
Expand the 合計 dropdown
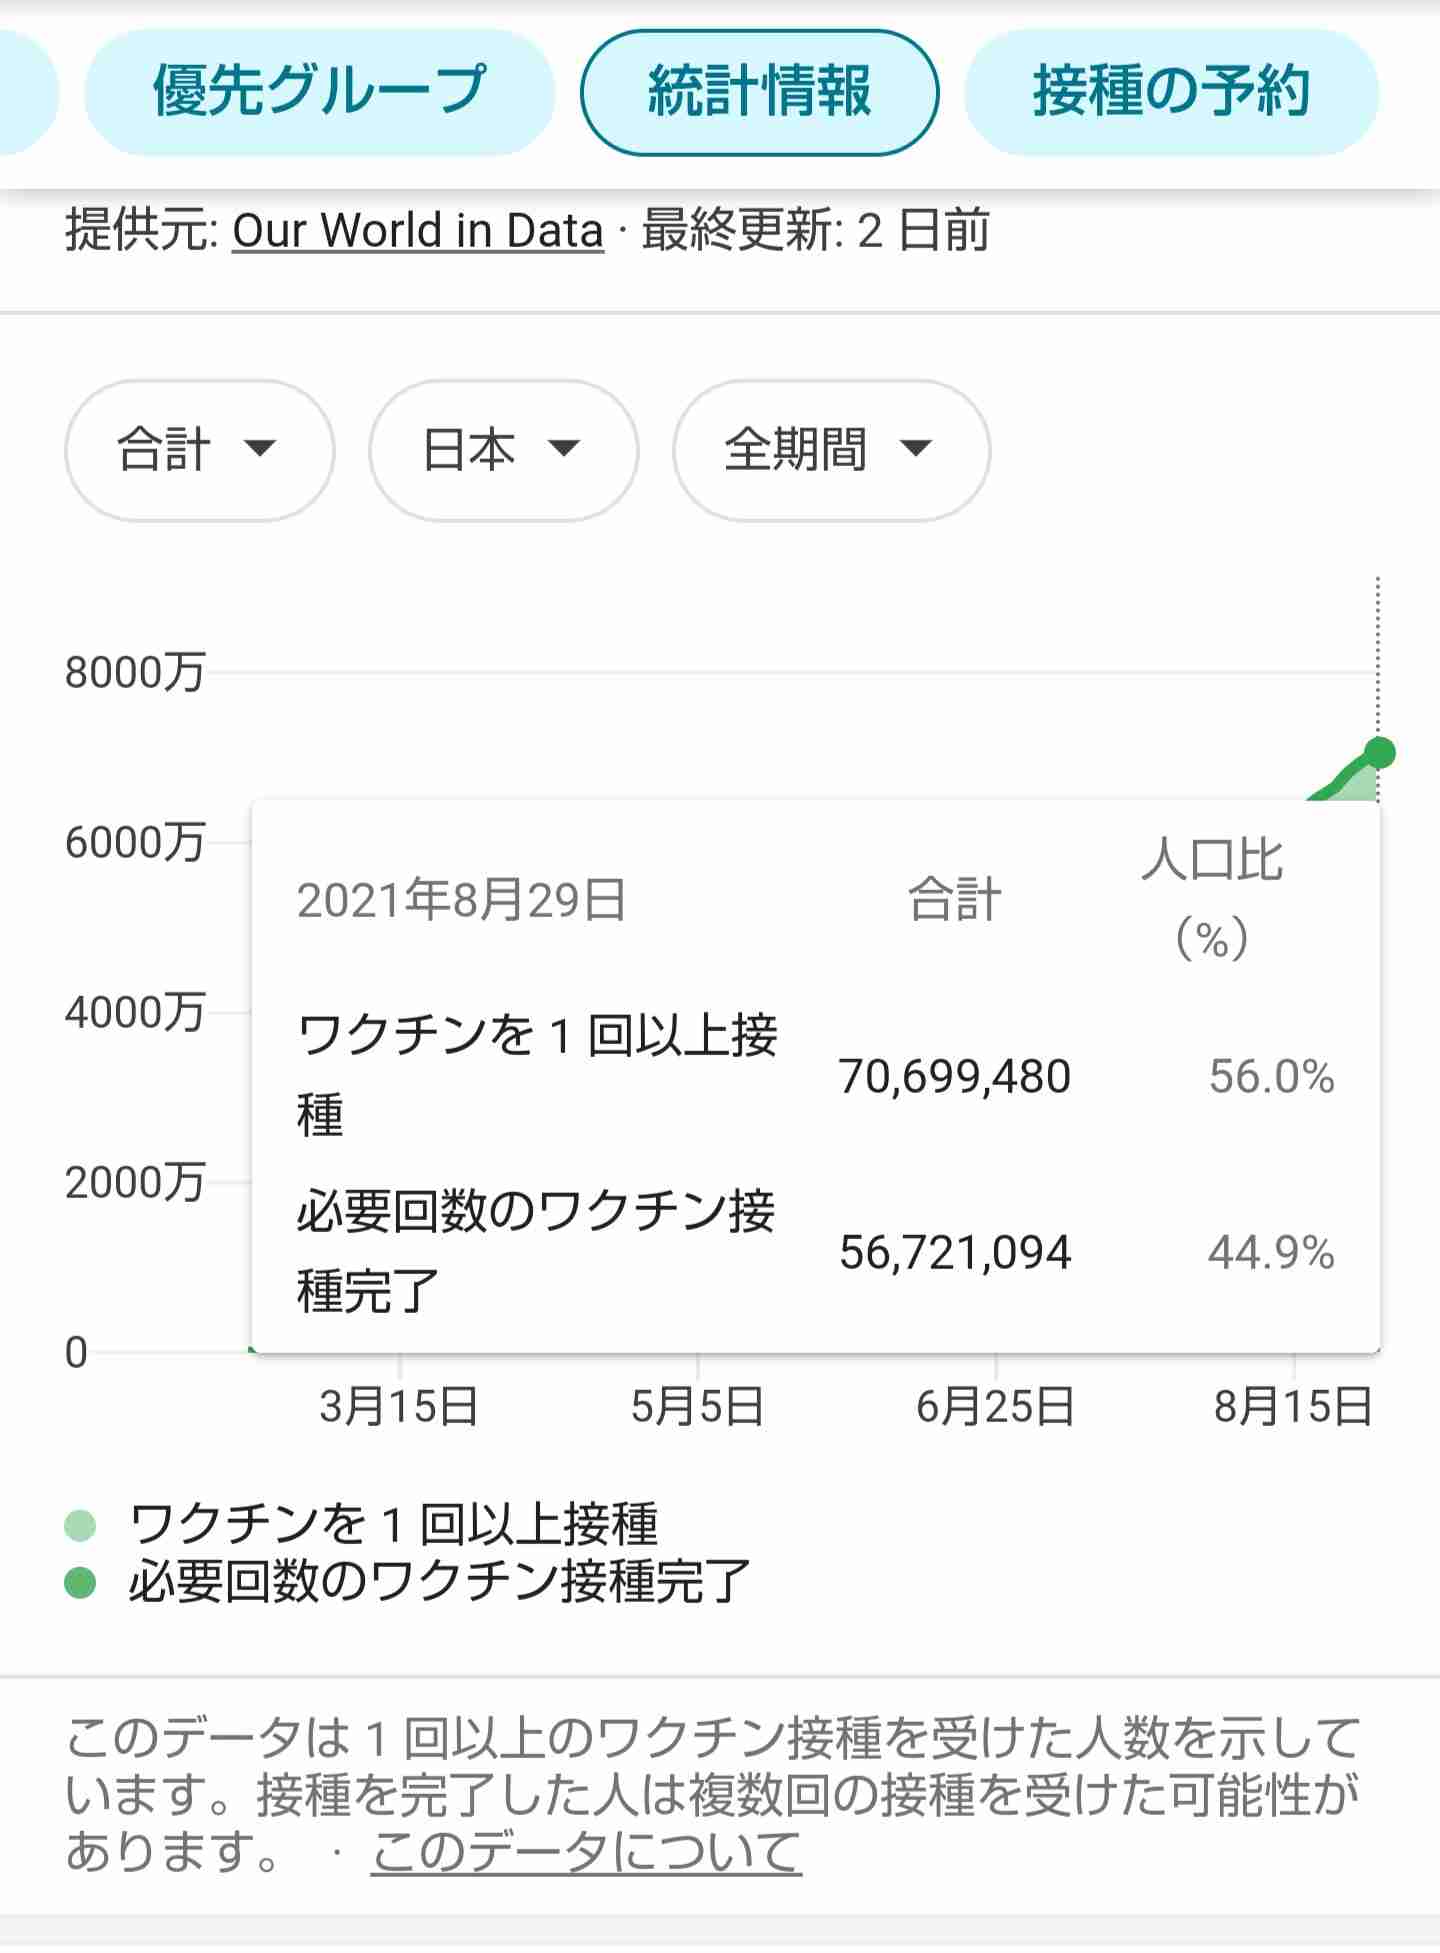click(x=199, y=450)
